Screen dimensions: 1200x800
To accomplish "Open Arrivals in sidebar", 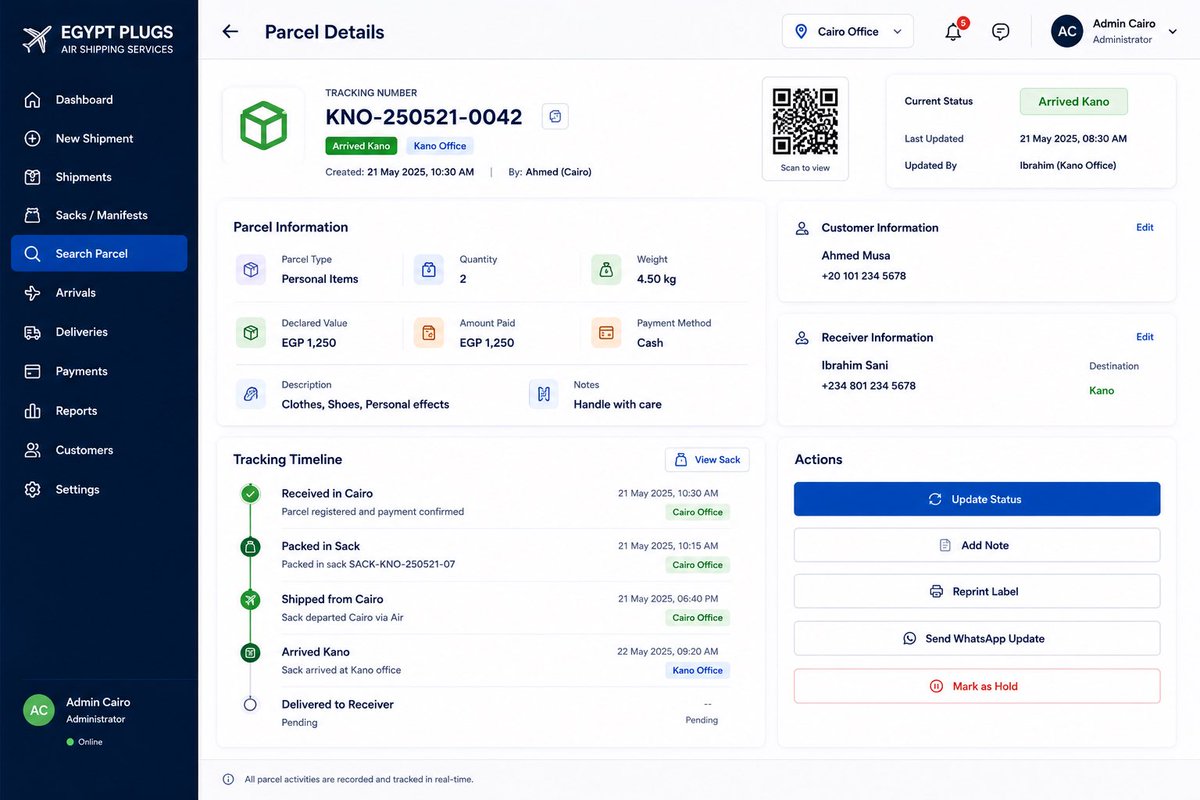I will point(99,293).
